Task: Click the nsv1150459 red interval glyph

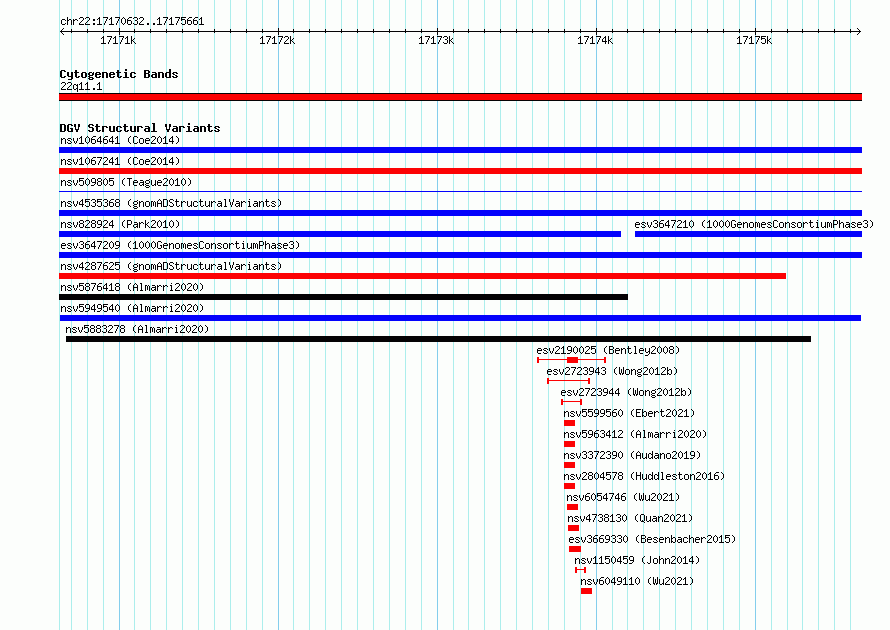Action: coord(580,570)
